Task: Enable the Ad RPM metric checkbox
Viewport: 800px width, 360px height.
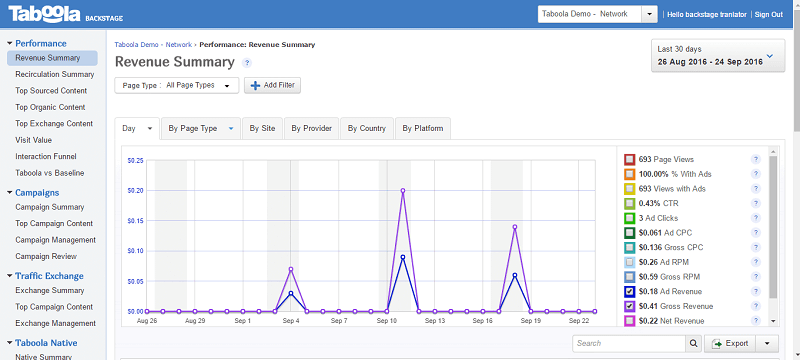Action: pyautogui.click(x=630, y=262)
